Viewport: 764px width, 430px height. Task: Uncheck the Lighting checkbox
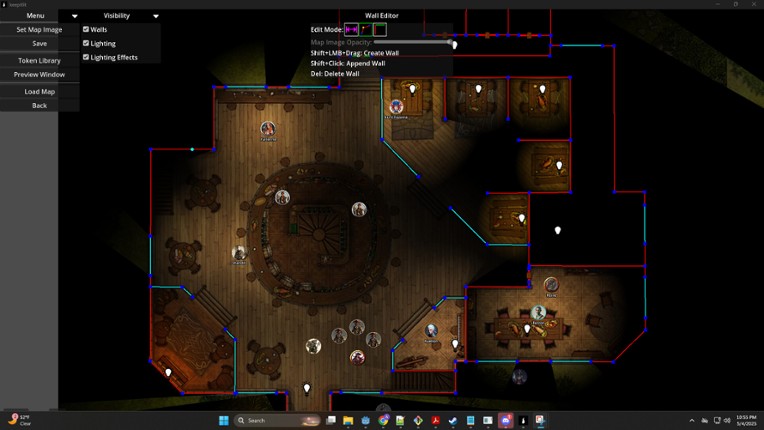[x=86, y=44]
